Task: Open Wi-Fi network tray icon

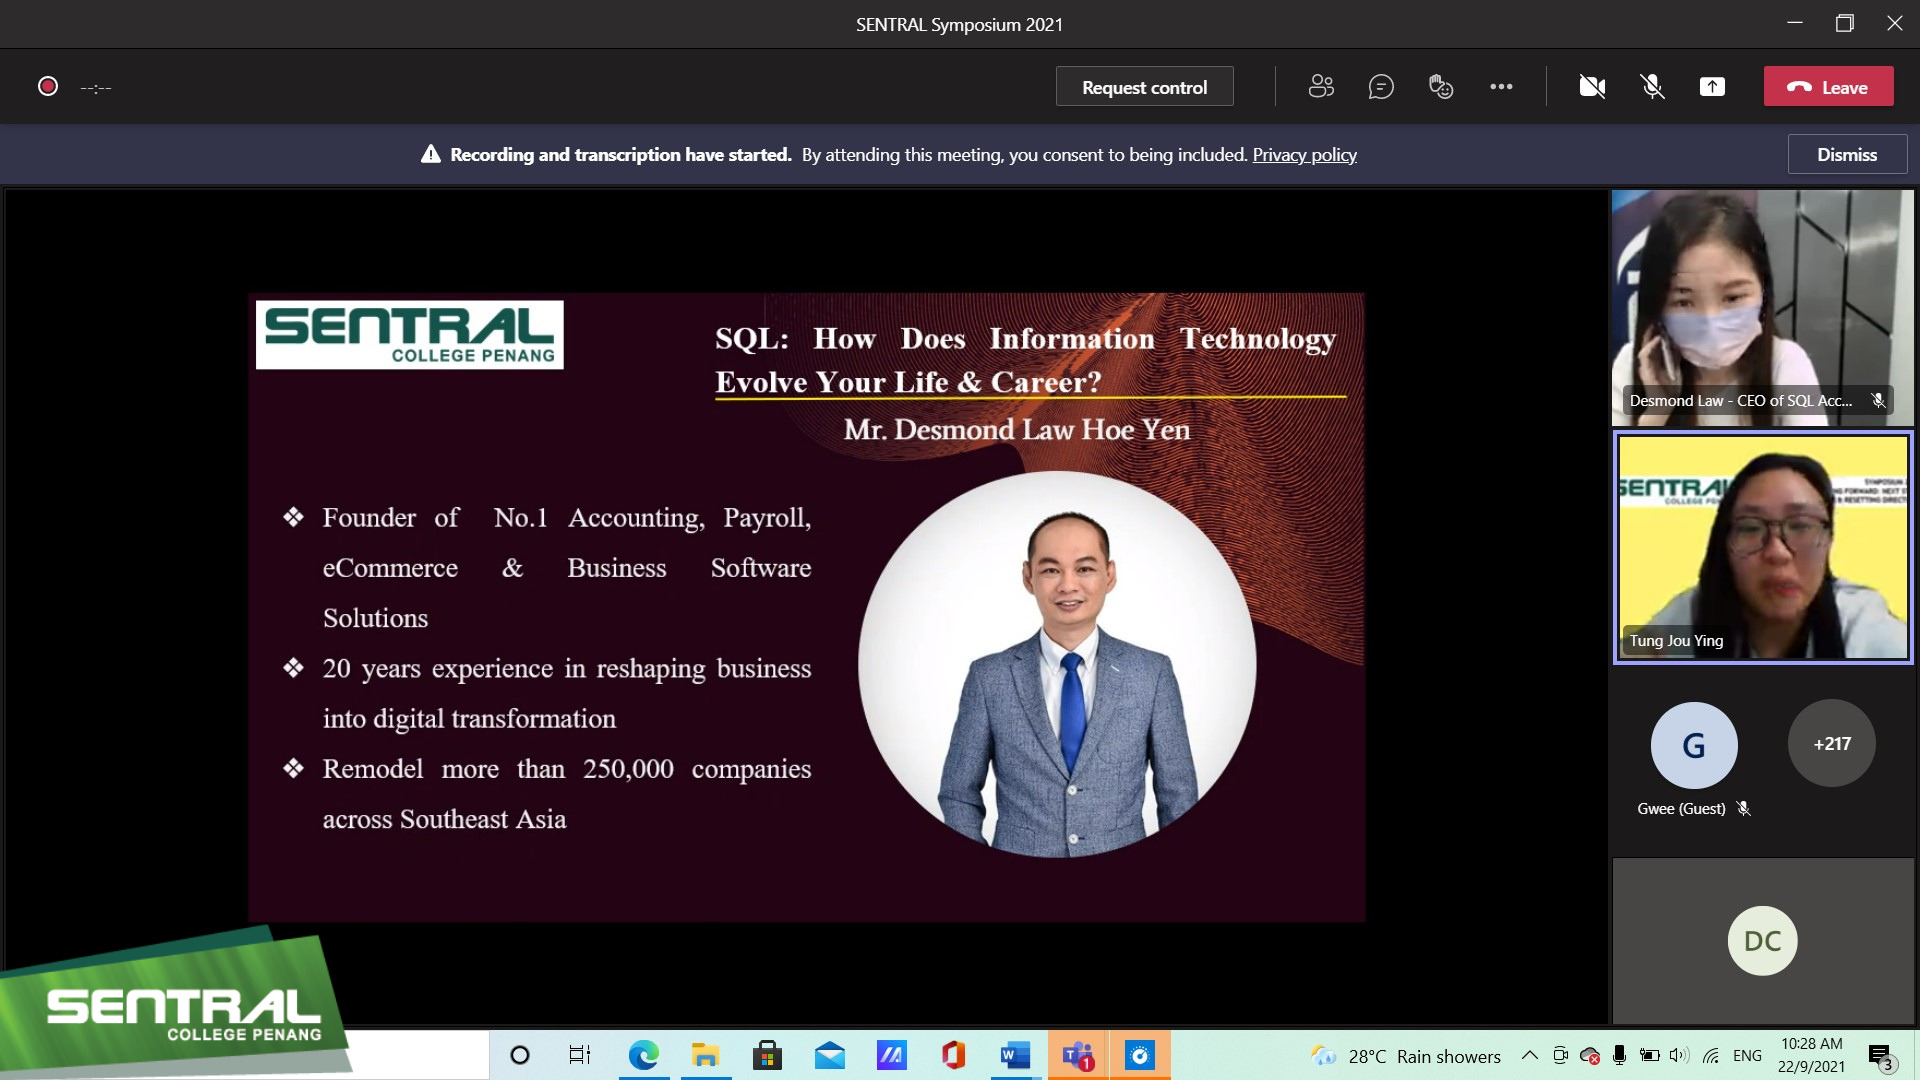Action: point(1711,1055)
